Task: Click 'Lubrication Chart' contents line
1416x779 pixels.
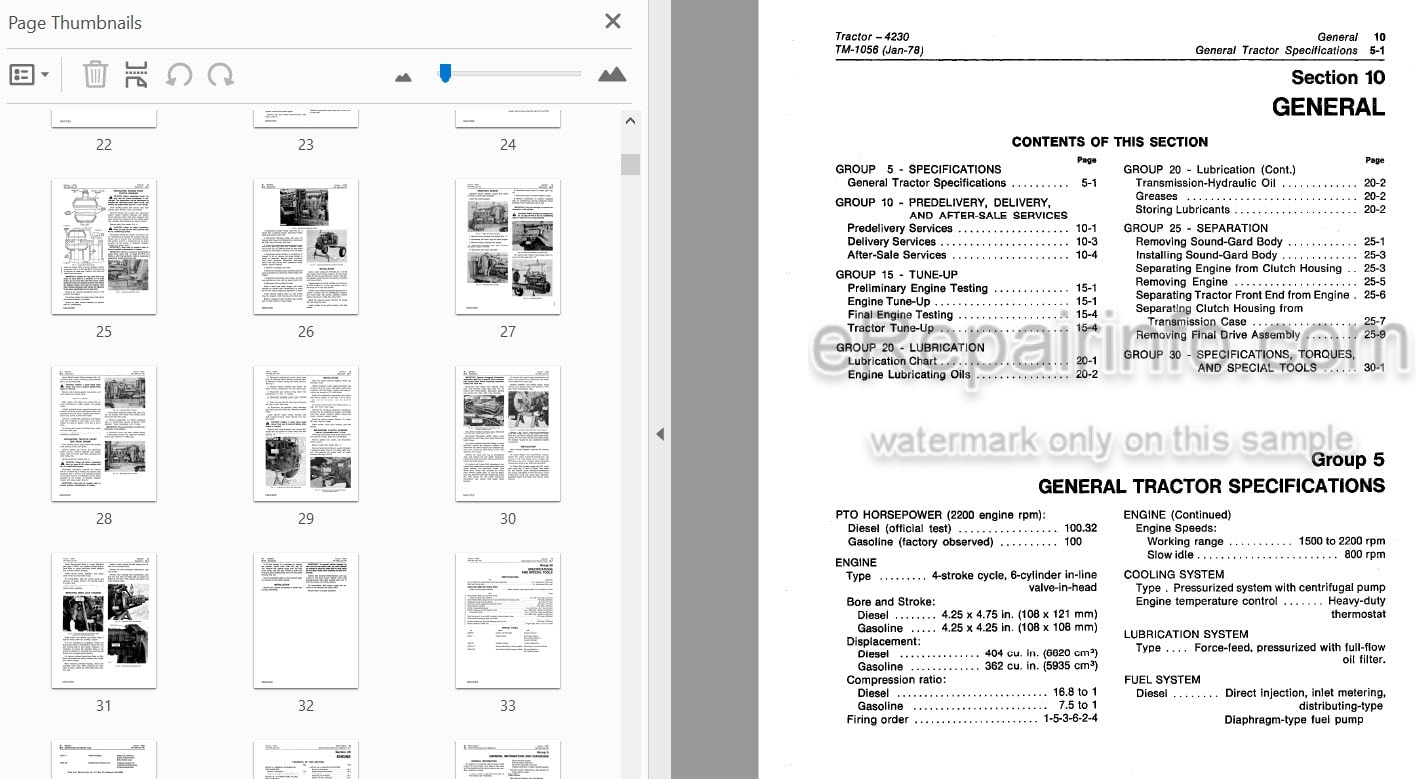Action: 972,361
